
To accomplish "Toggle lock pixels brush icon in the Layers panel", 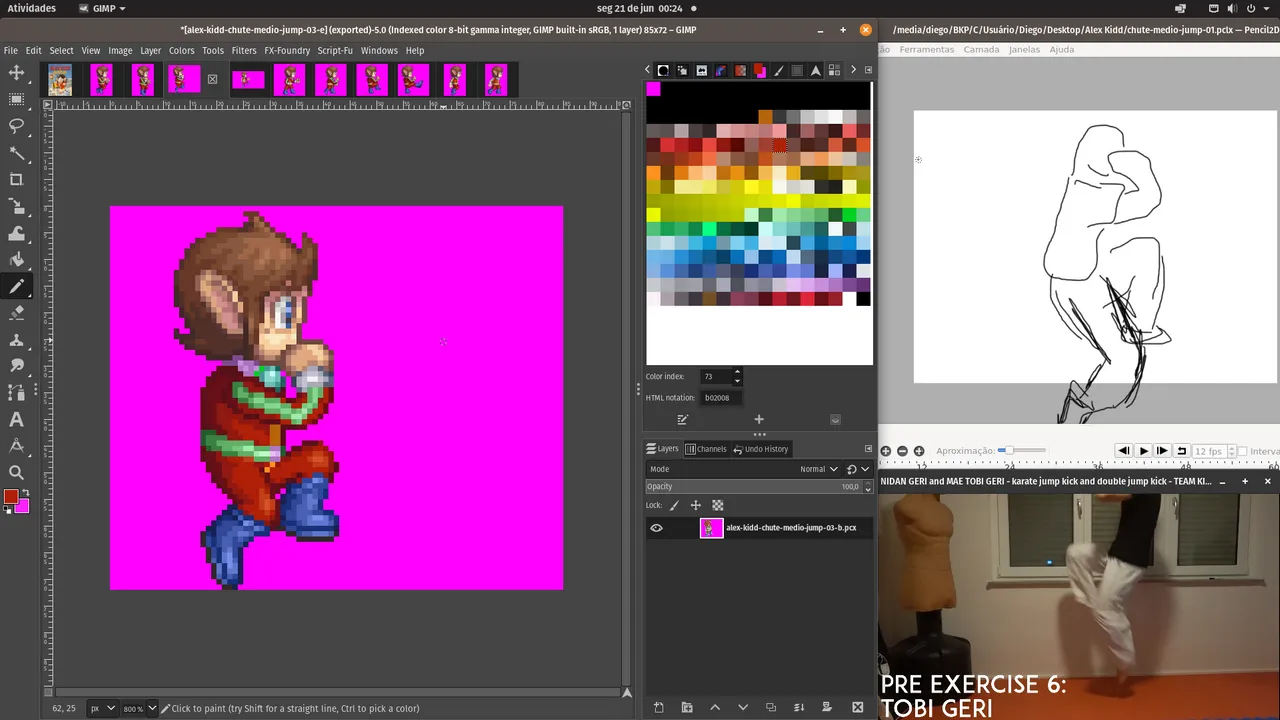I will pyautogui.click(x=674, y=506).
